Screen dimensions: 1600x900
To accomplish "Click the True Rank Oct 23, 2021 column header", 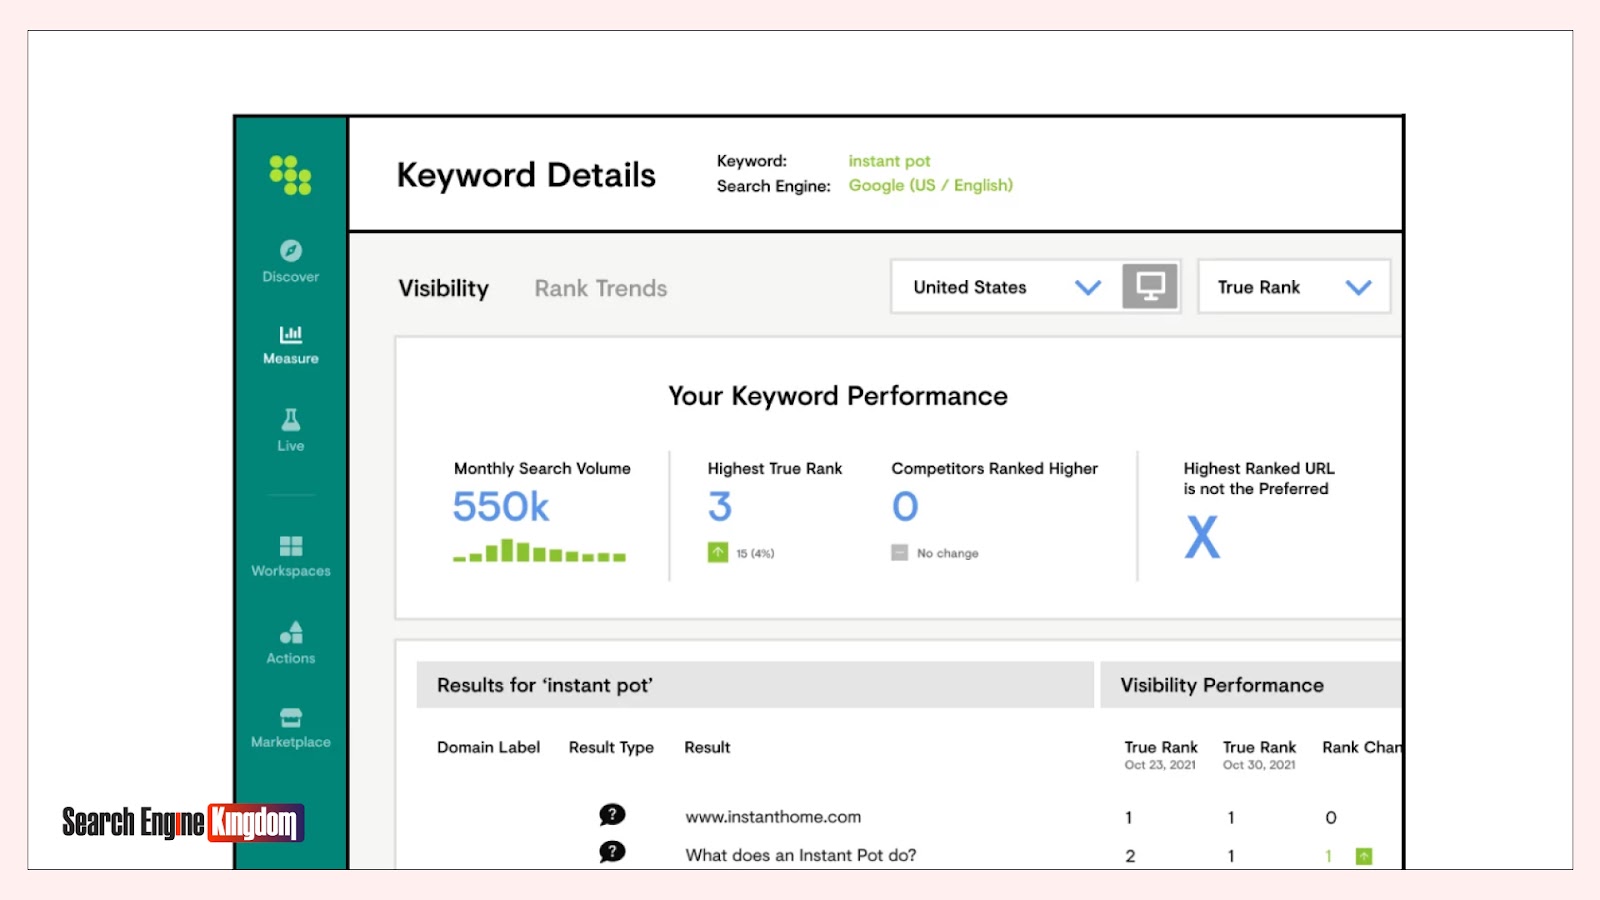I will [x=1160, y=755].
